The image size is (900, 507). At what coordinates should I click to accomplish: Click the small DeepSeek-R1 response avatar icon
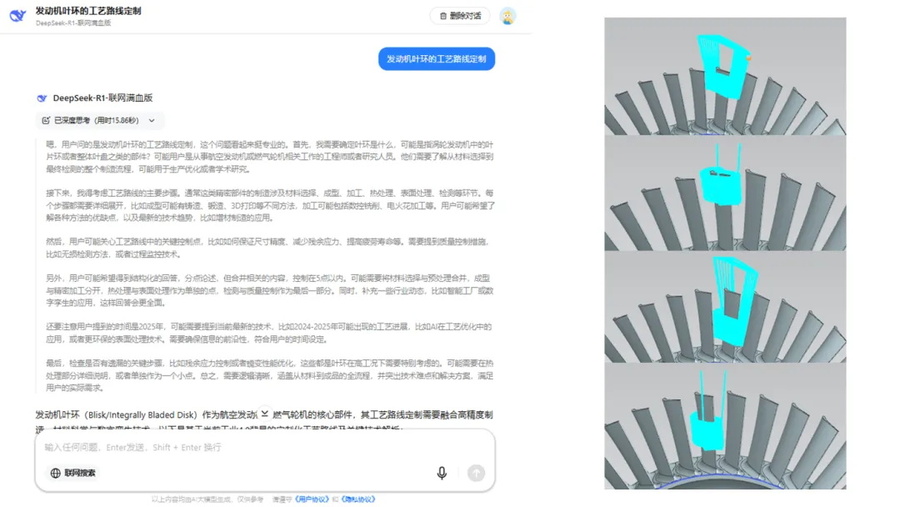42,98
